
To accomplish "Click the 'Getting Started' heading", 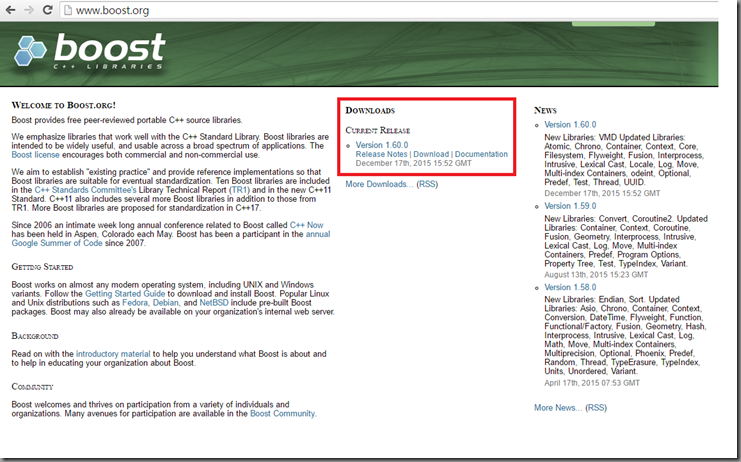I will point(42,267).
